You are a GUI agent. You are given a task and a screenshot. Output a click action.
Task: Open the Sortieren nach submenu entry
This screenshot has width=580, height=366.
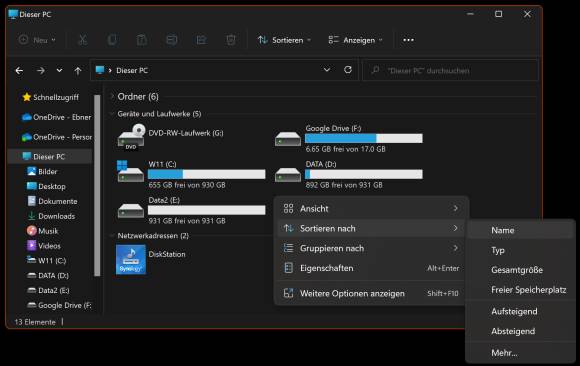[x=371, y=228]
